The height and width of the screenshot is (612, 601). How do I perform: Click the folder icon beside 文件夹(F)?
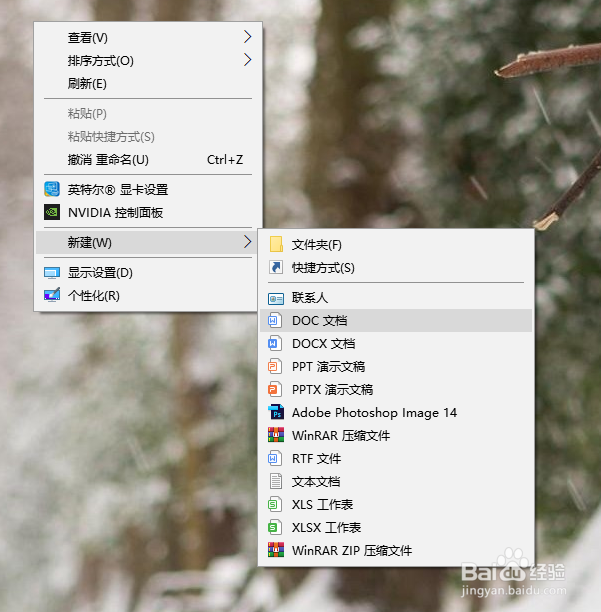(x=276, y=244)
